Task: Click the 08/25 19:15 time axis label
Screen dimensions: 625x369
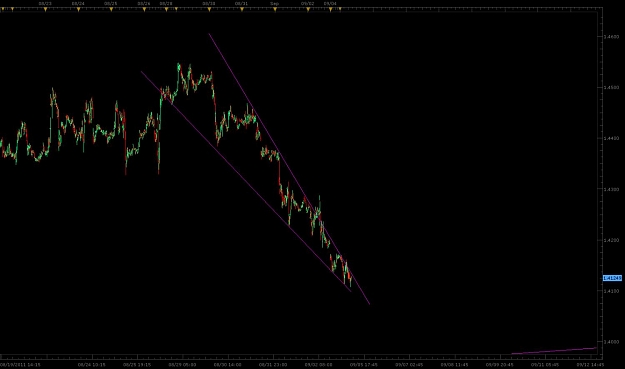Action: click(137, 364)
